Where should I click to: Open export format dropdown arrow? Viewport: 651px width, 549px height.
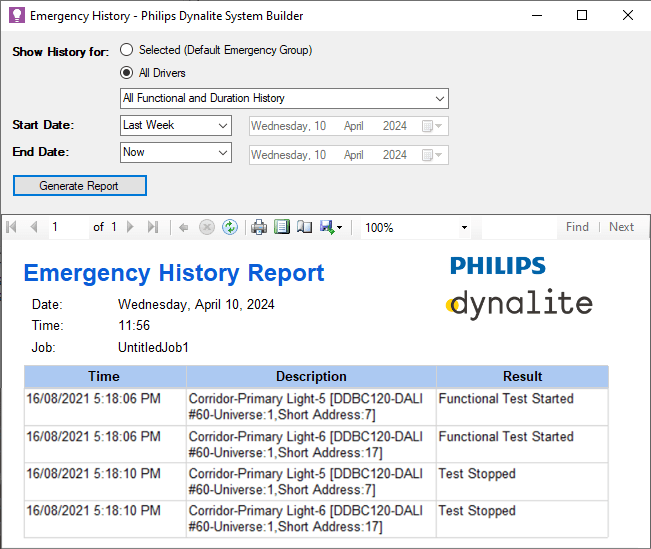point(340,228)
